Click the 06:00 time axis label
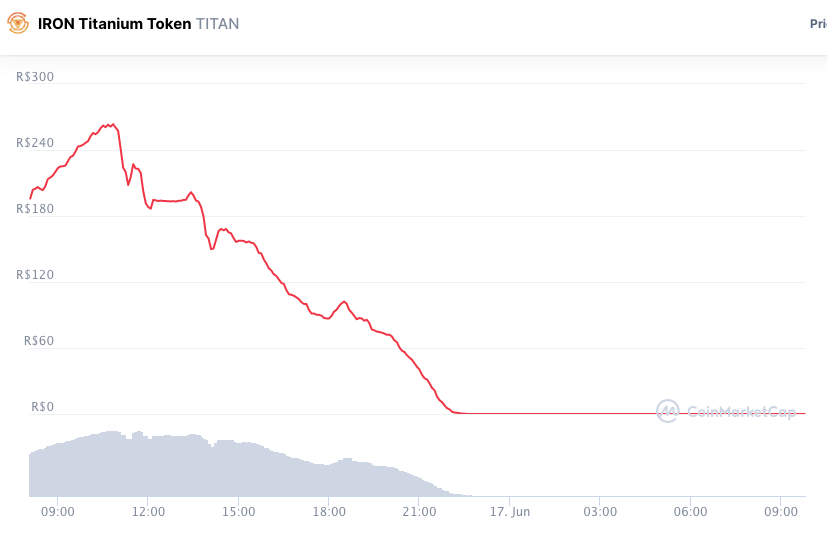The height and width of the screenshot is (535, 827). pyautogui.click(x=690, y=512)
